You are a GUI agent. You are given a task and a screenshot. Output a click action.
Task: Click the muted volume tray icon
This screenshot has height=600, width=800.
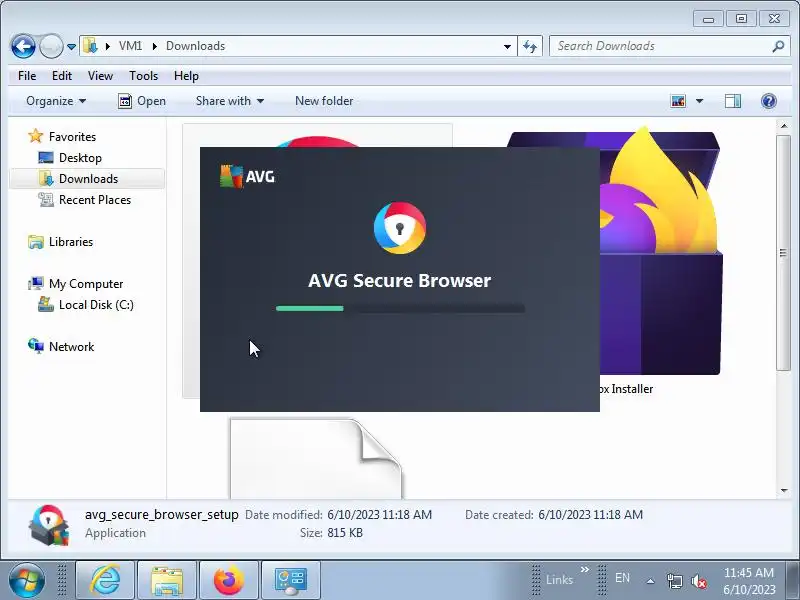click(x=698, y=581)
